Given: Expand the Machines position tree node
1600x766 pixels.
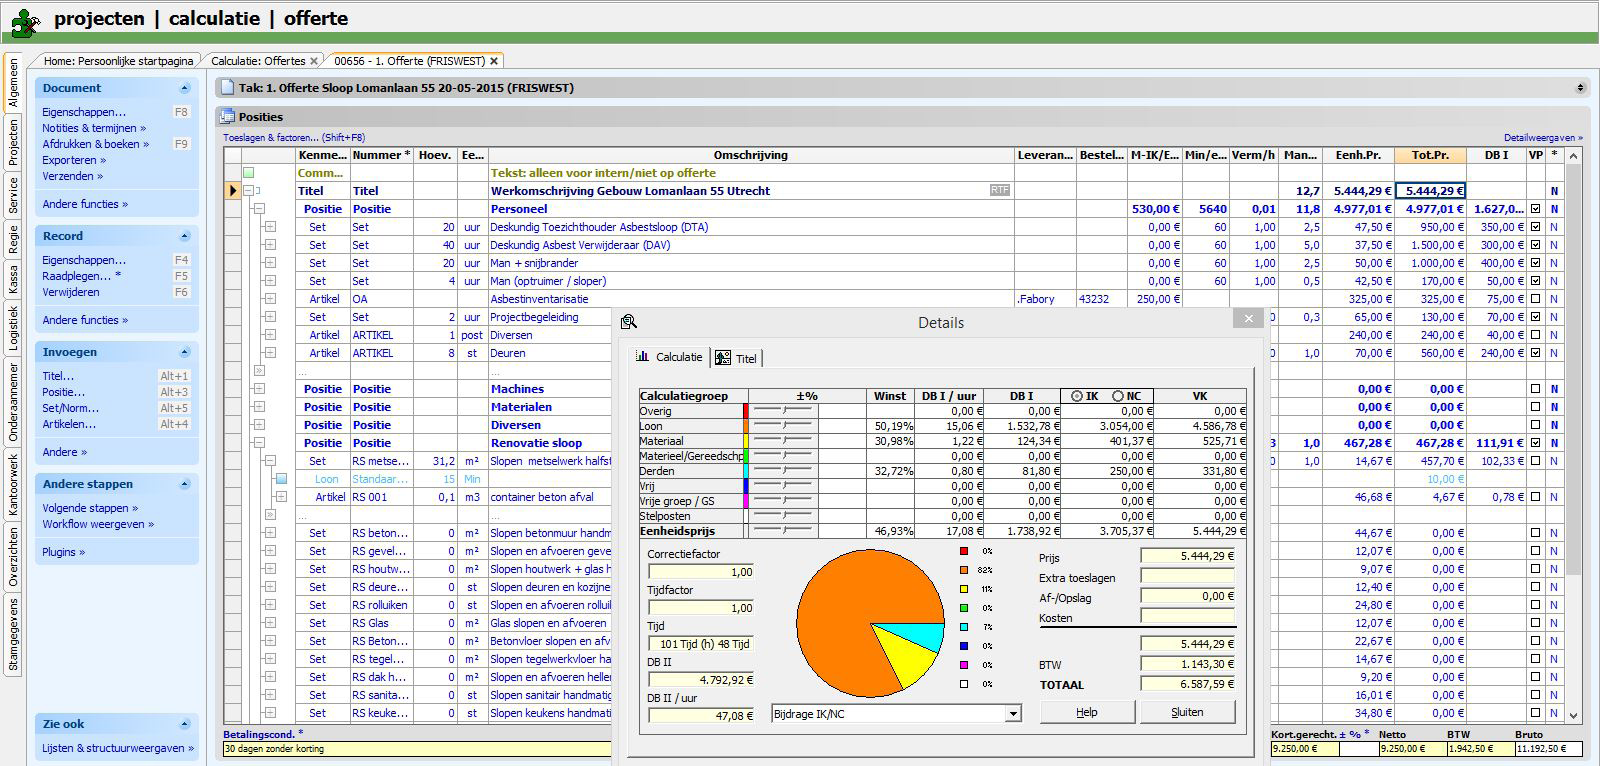Looking at the screenshot, I should (x=258, y=389).
